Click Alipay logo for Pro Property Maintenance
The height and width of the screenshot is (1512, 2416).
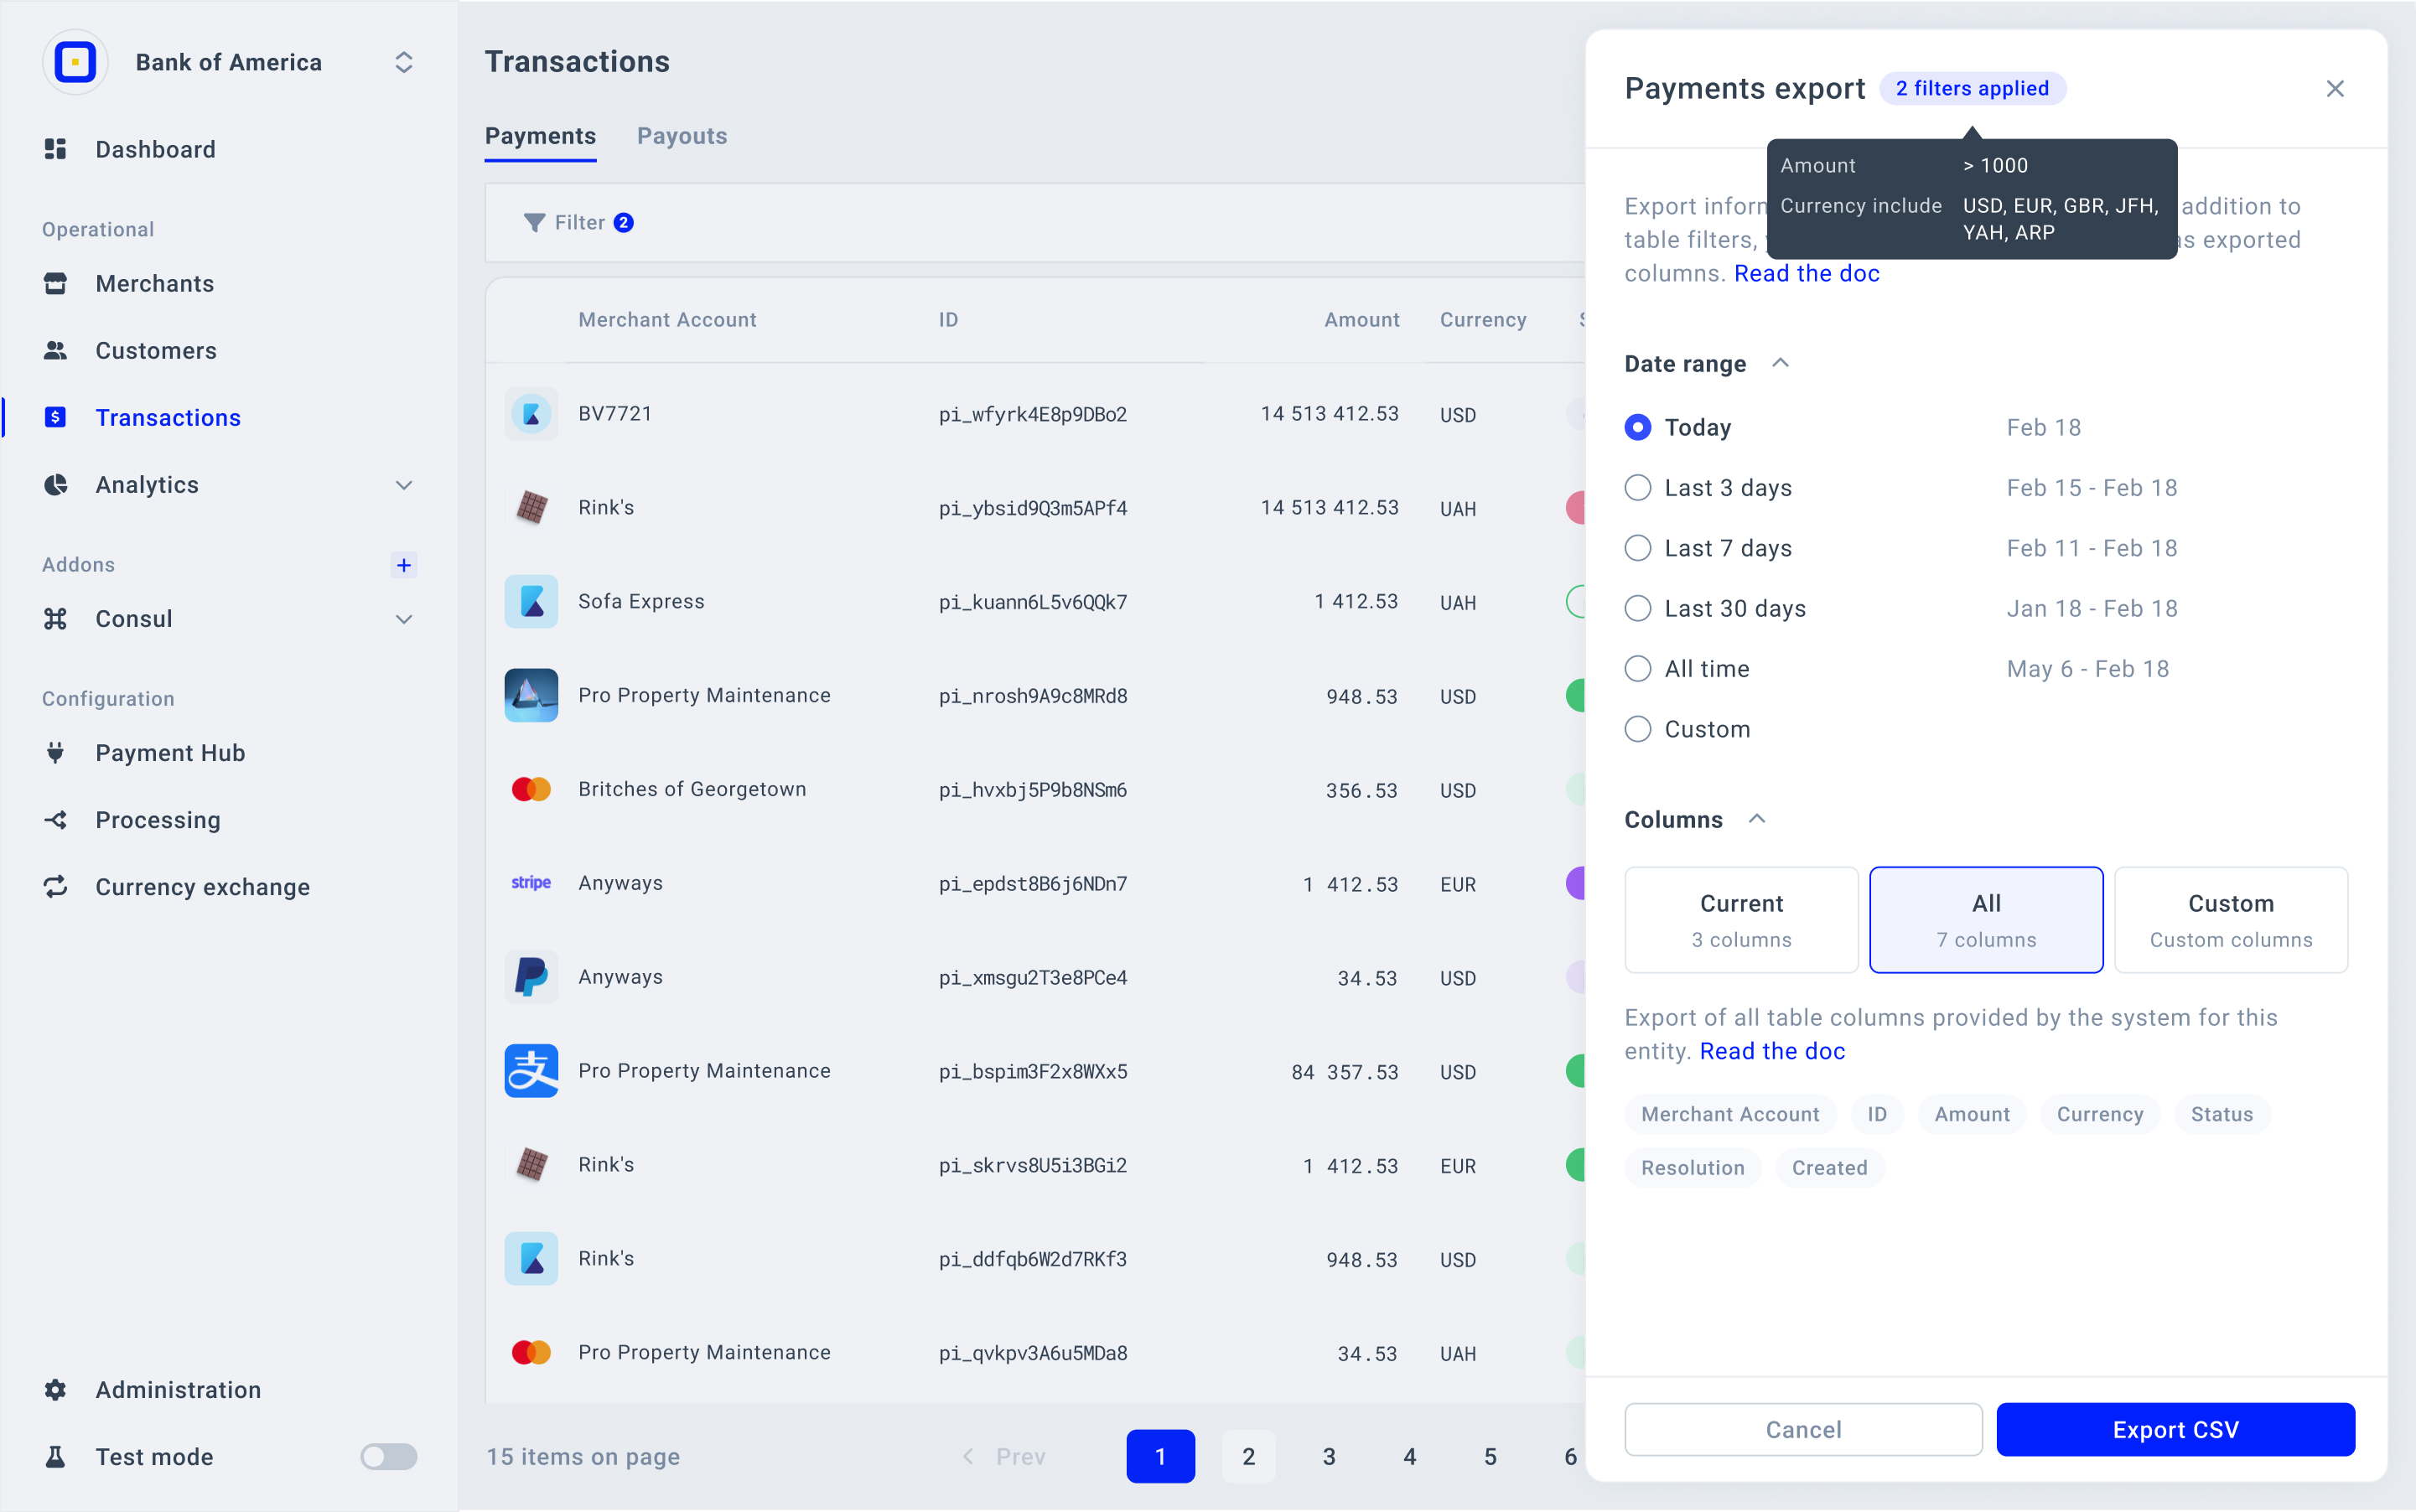[x=531, y=1071]
